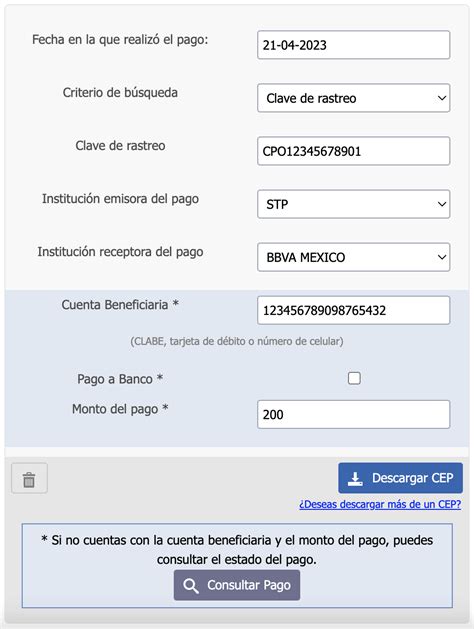Viewport: 474px width, 629px height.
Task: Open the BBVA MEXICO receptora dropdown
Action: [x=354, y=257]
